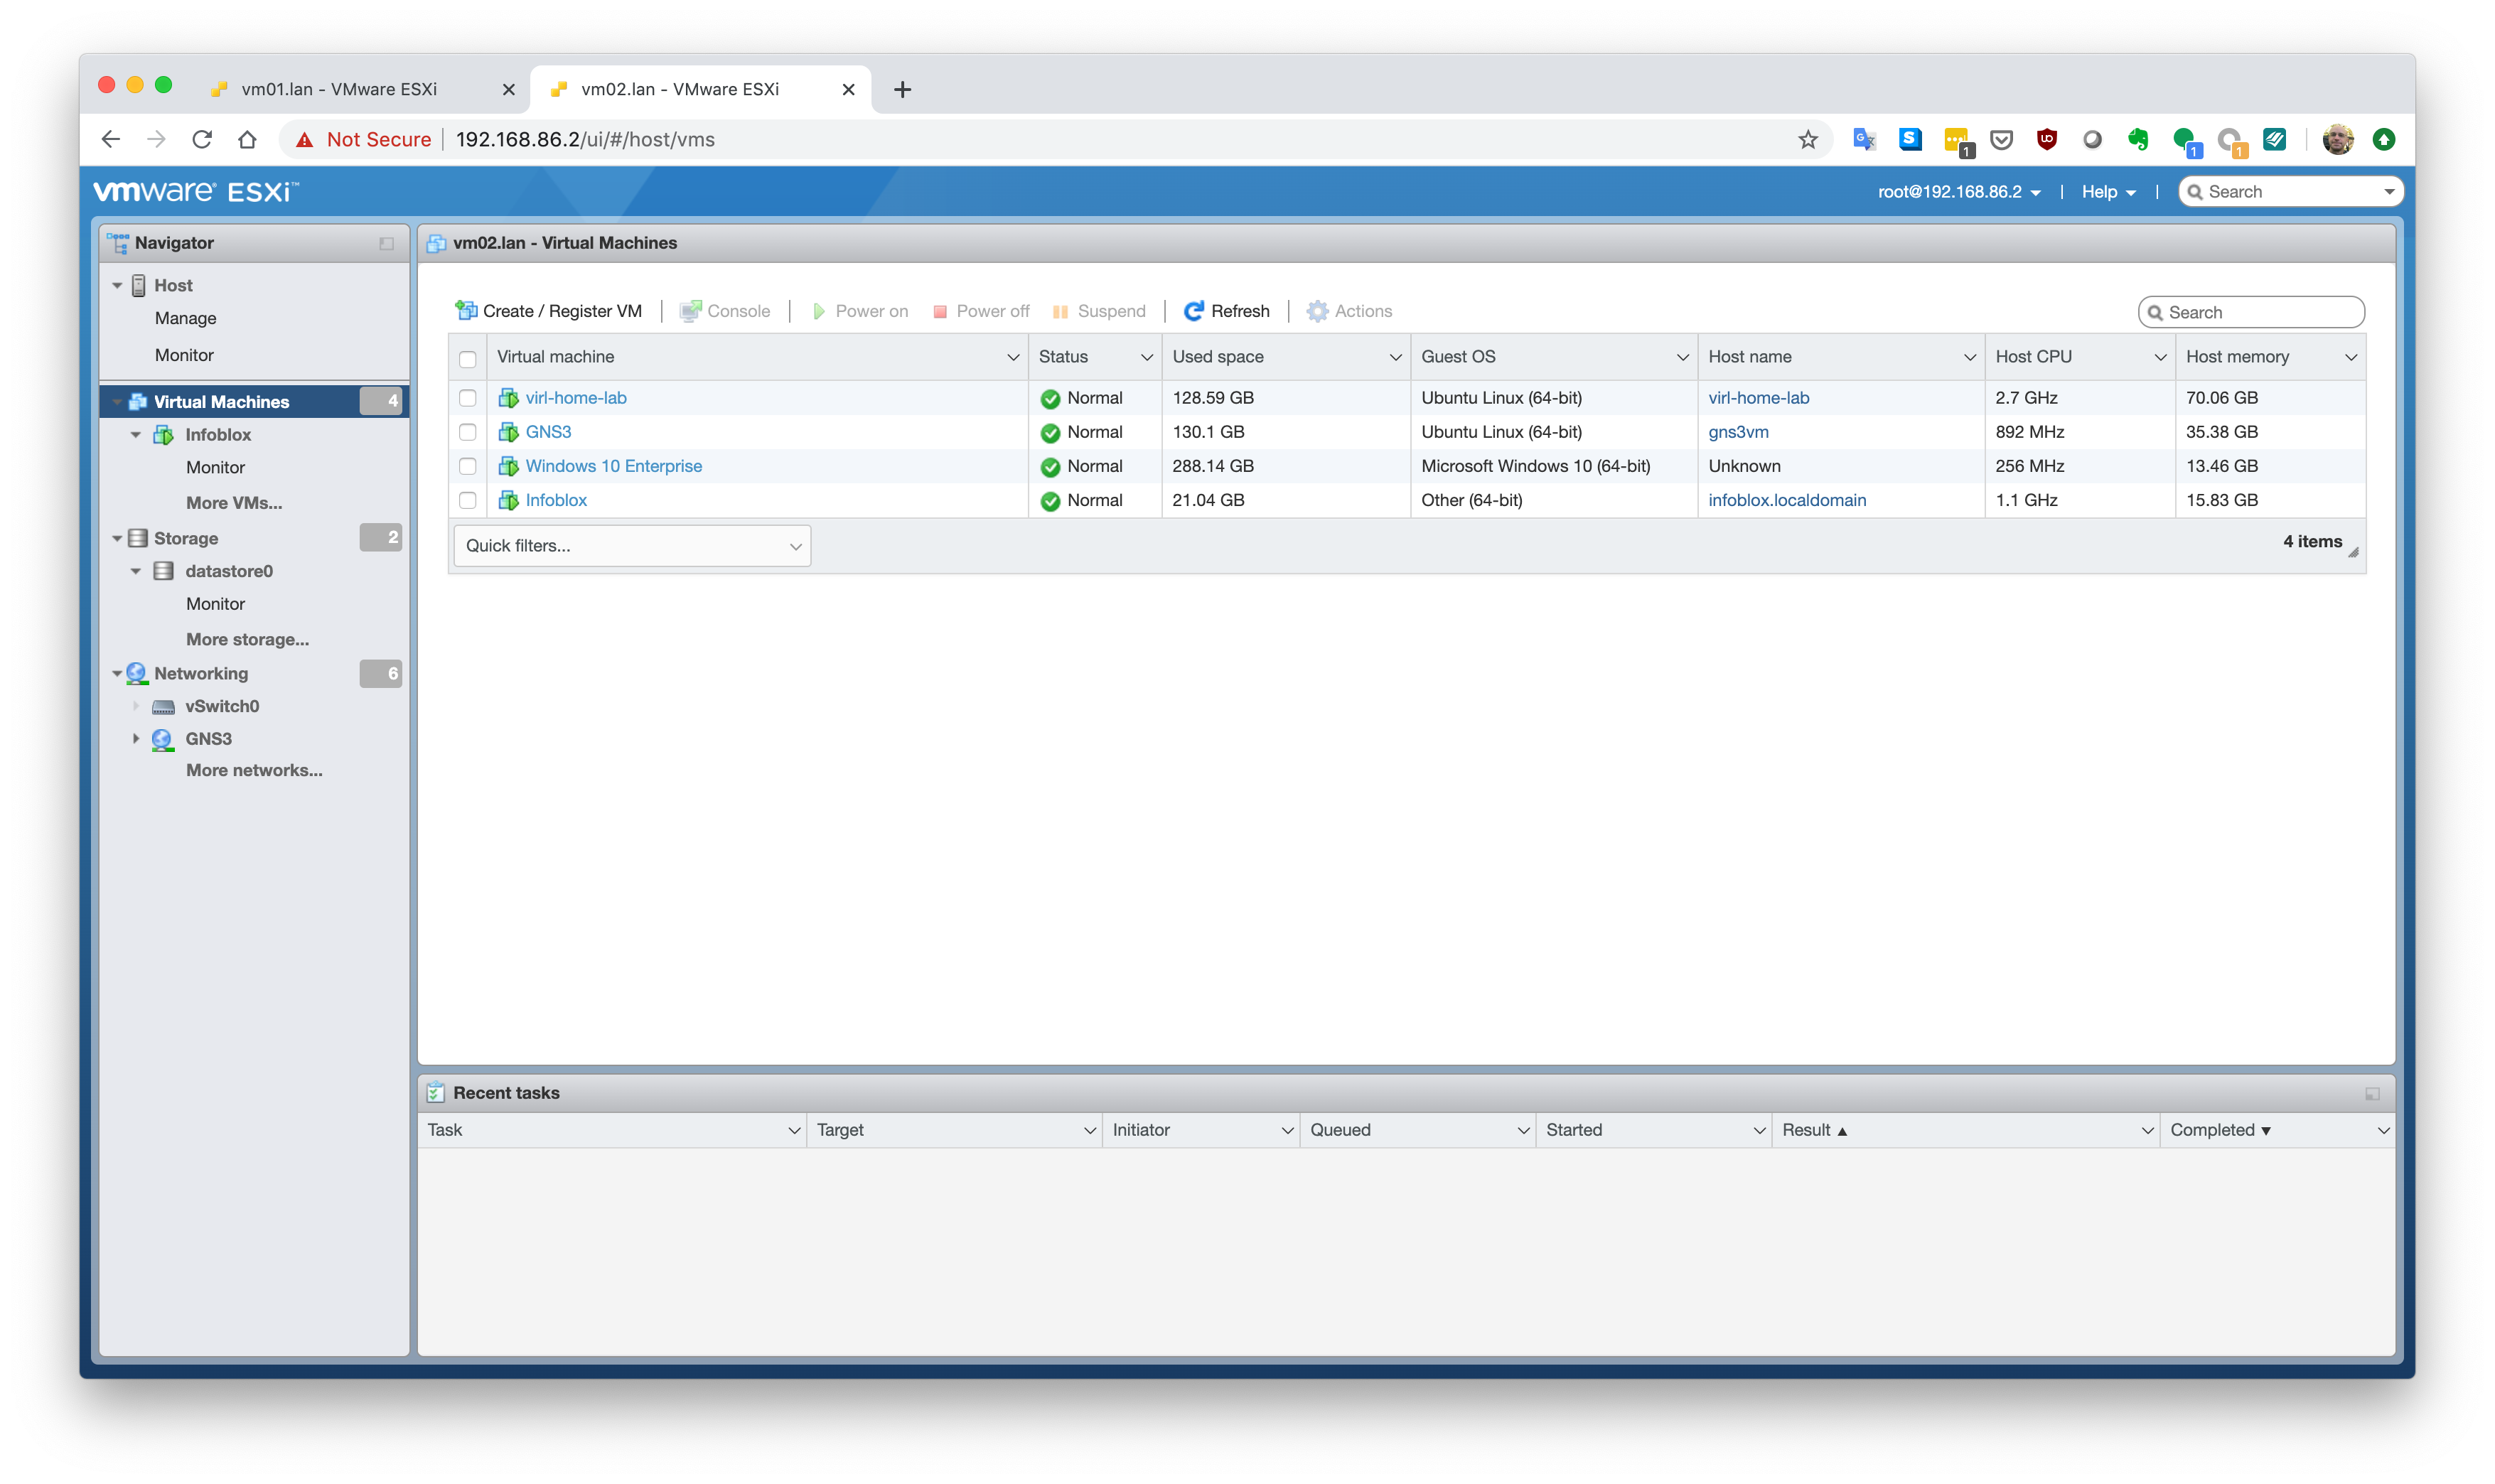Screen dimensions: 2495x1484
Task: Select Networking in the Navigator
Action: coord(201,673)
